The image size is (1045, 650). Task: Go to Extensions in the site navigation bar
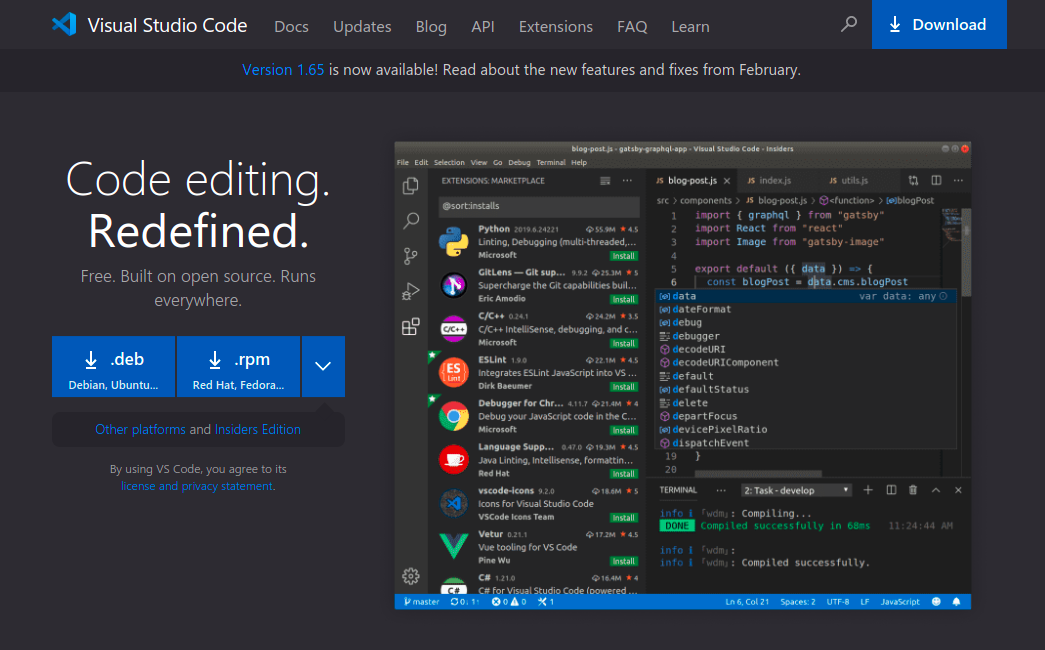(x=557, y=27)
